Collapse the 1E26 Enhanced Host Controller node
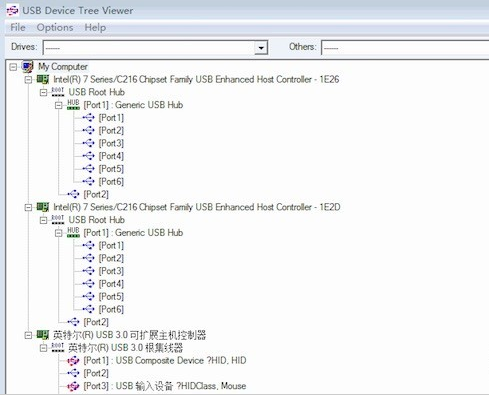The image size is (489, 396). 28,80
